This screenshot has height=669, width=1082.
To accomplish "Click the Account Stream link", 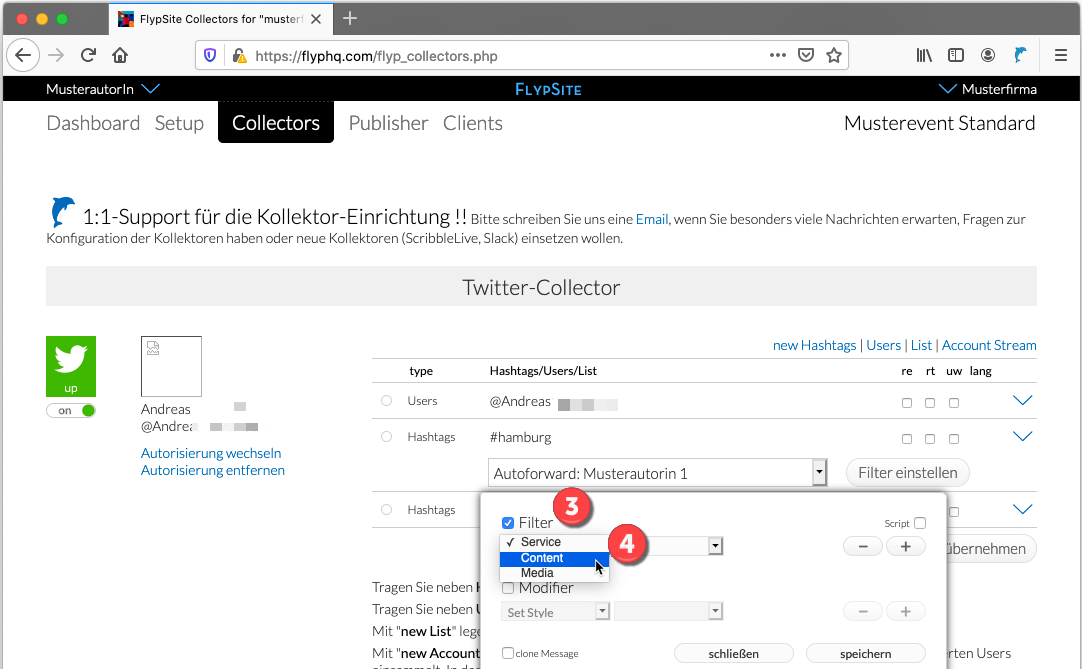I will 989,345.
